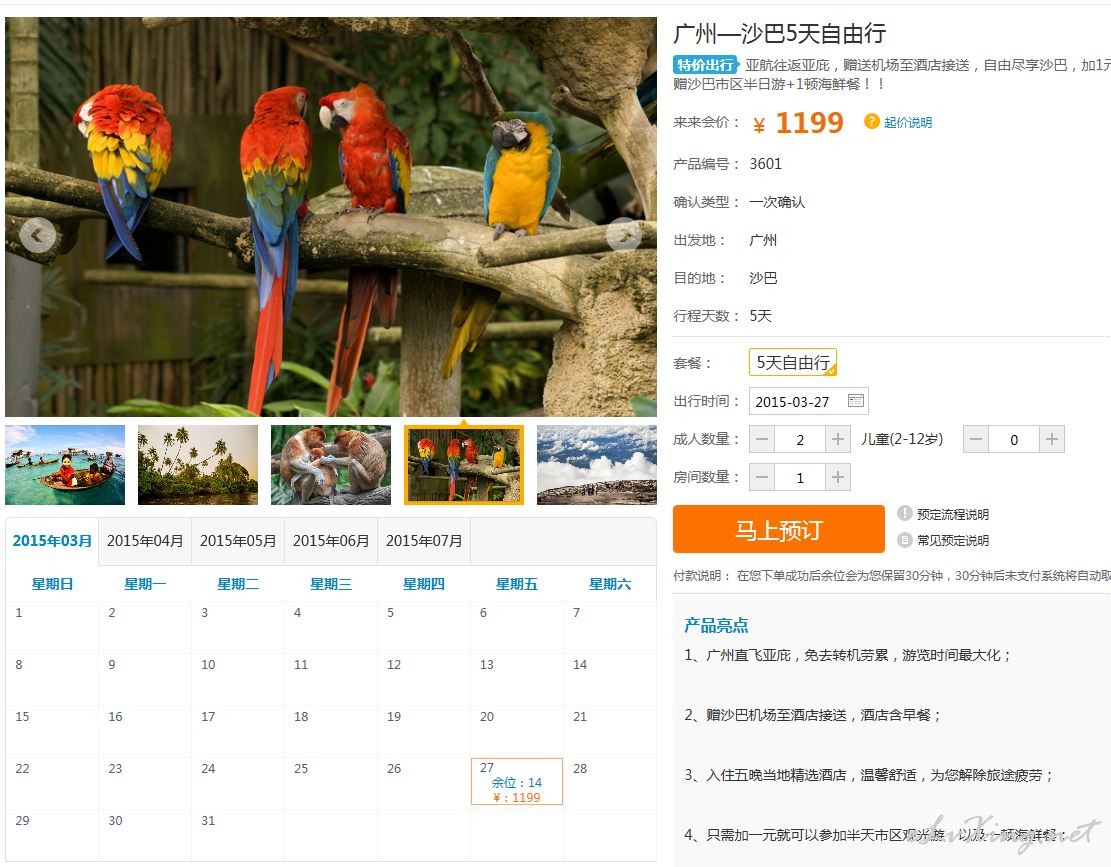
Task: Switch to the 2015年06月 calendar tab
Action: pos(331,541)
